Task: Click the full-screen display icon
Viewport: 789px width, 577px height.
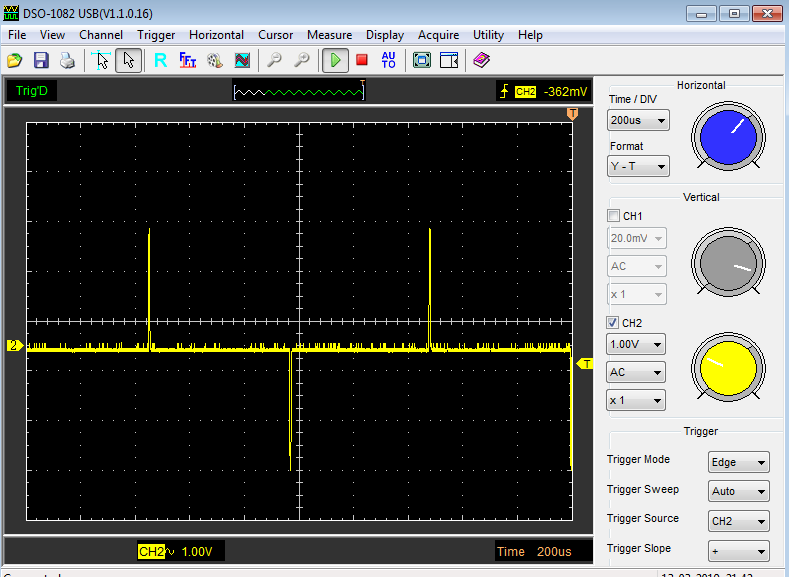Action: (422, 60)
